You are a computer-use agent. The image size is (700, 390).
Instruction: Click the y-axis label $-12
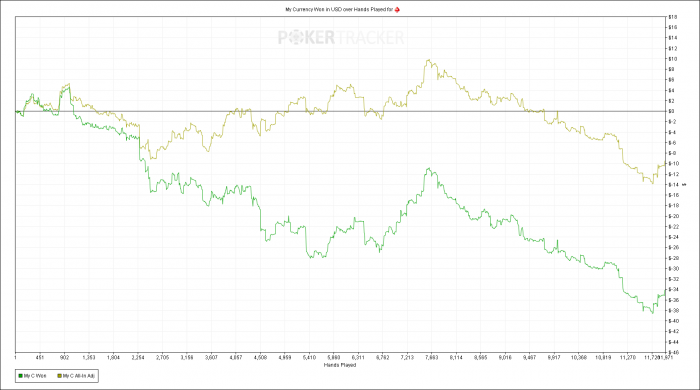click(x=673, y=174)
